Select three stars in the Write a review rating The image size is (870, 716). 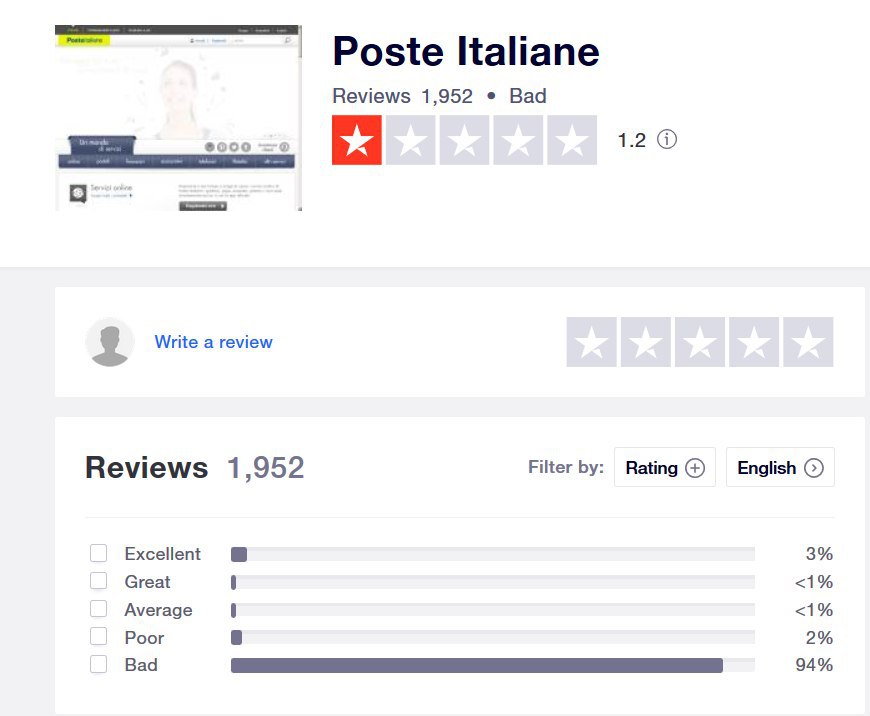click(x=700, y=342)
